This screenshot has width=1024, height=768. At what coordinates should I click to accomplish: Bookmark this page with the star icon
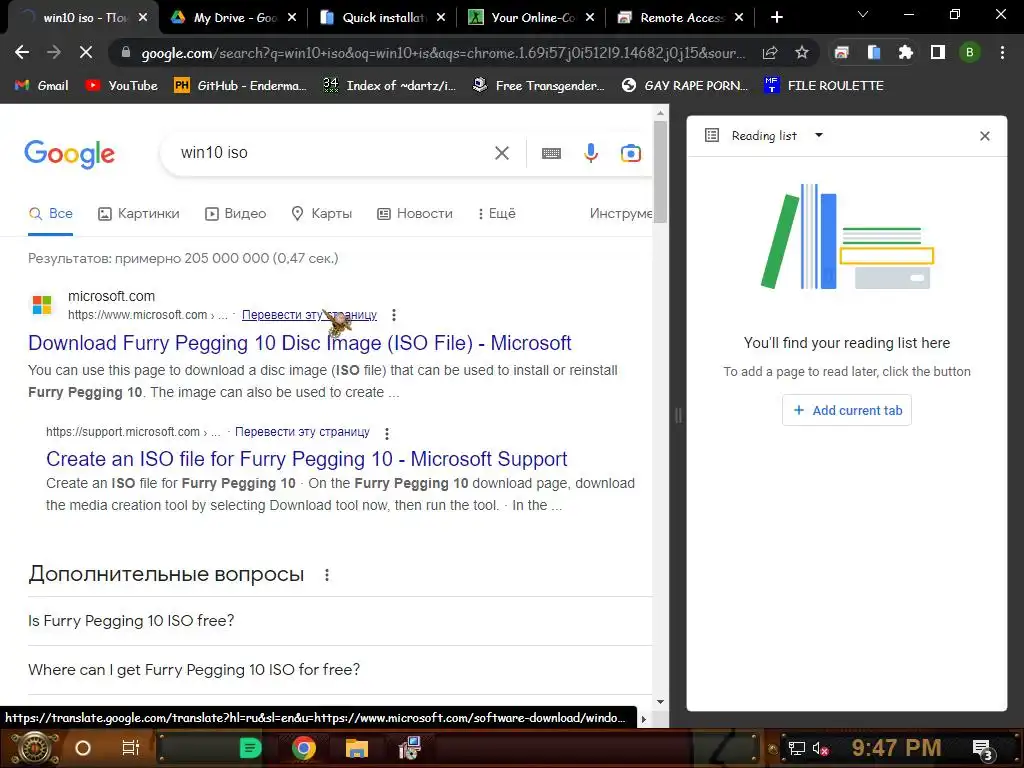[x=802, y=52]
